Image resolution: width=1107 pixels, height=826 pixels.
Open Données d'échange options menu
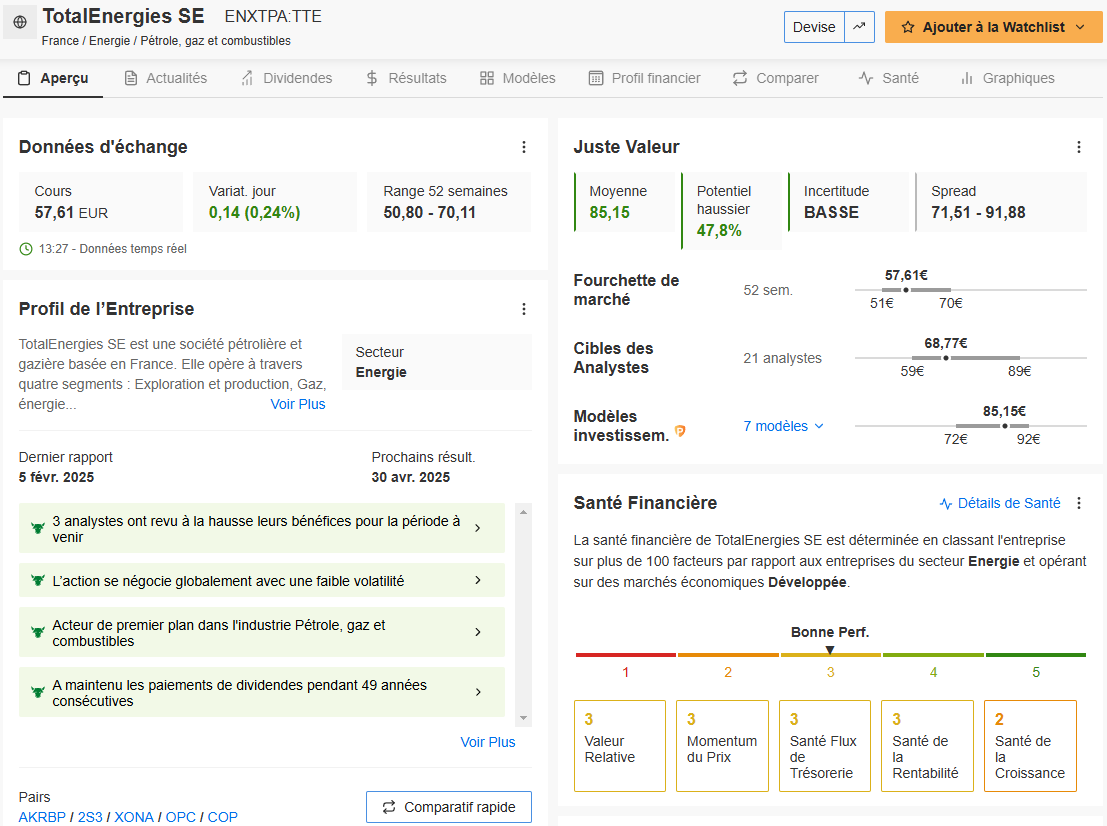(524, 147)
